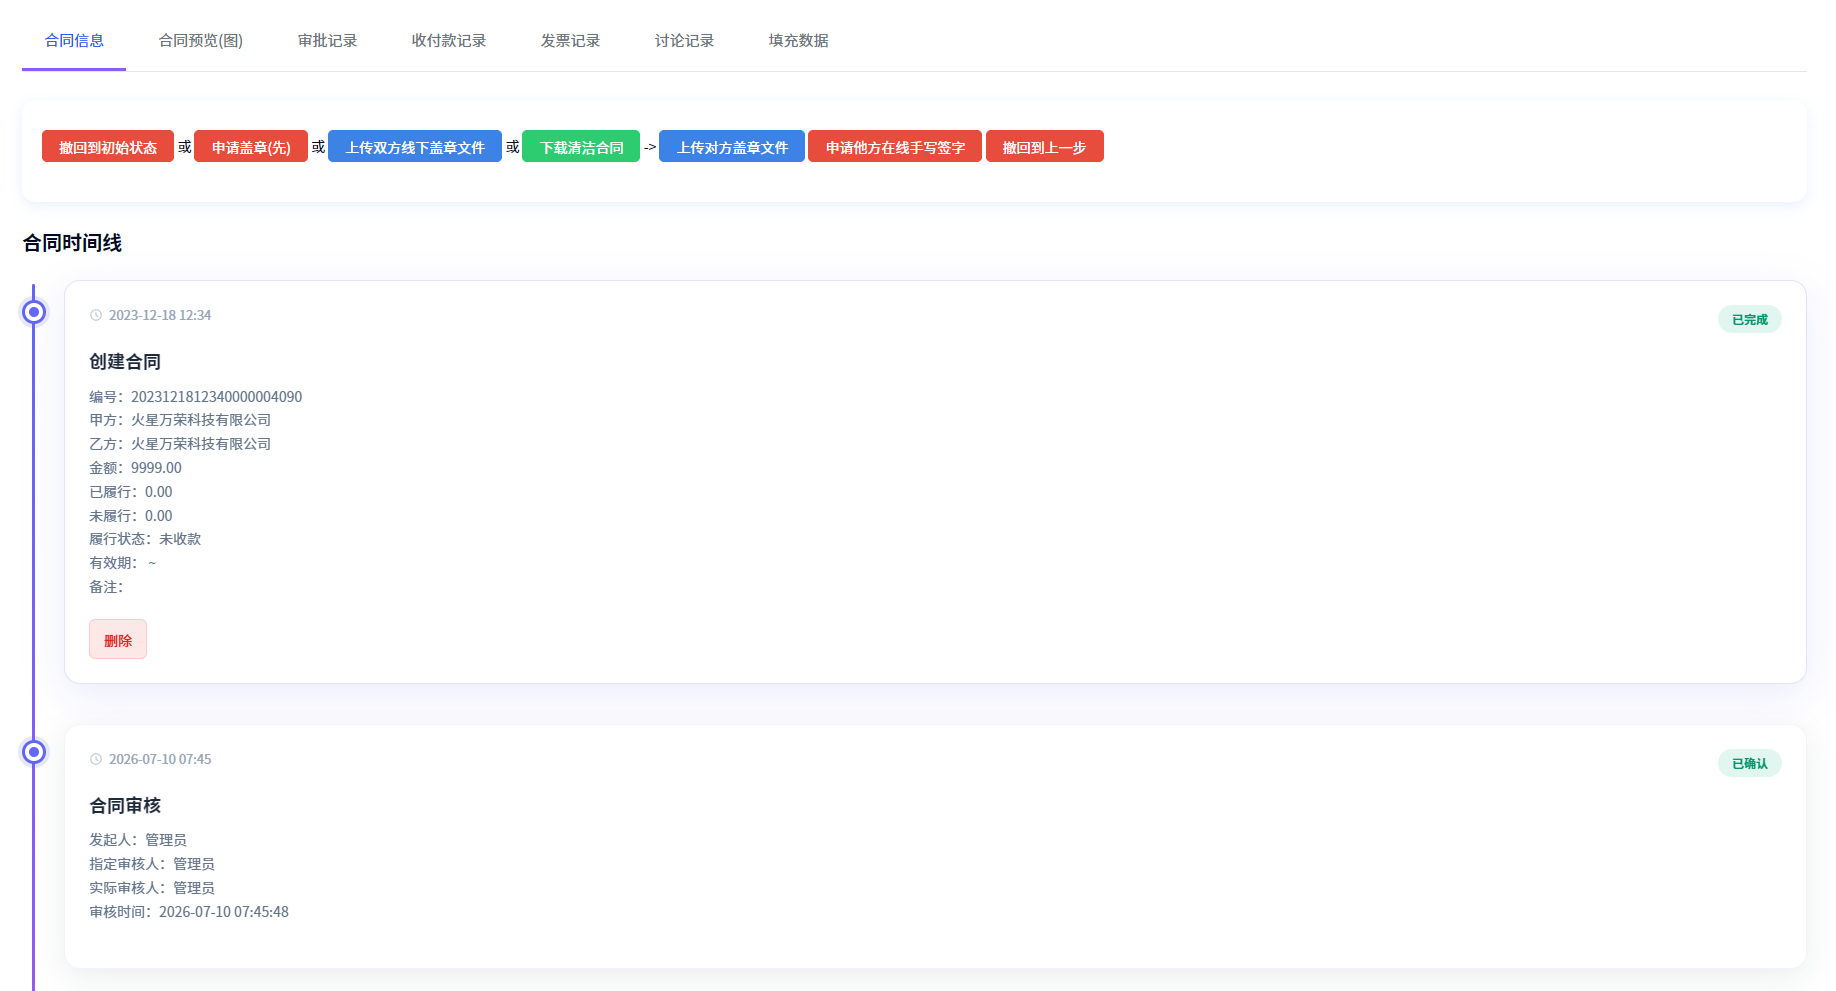Click the 备注 line
This screenshot has height=991, width=1836.
106,587
